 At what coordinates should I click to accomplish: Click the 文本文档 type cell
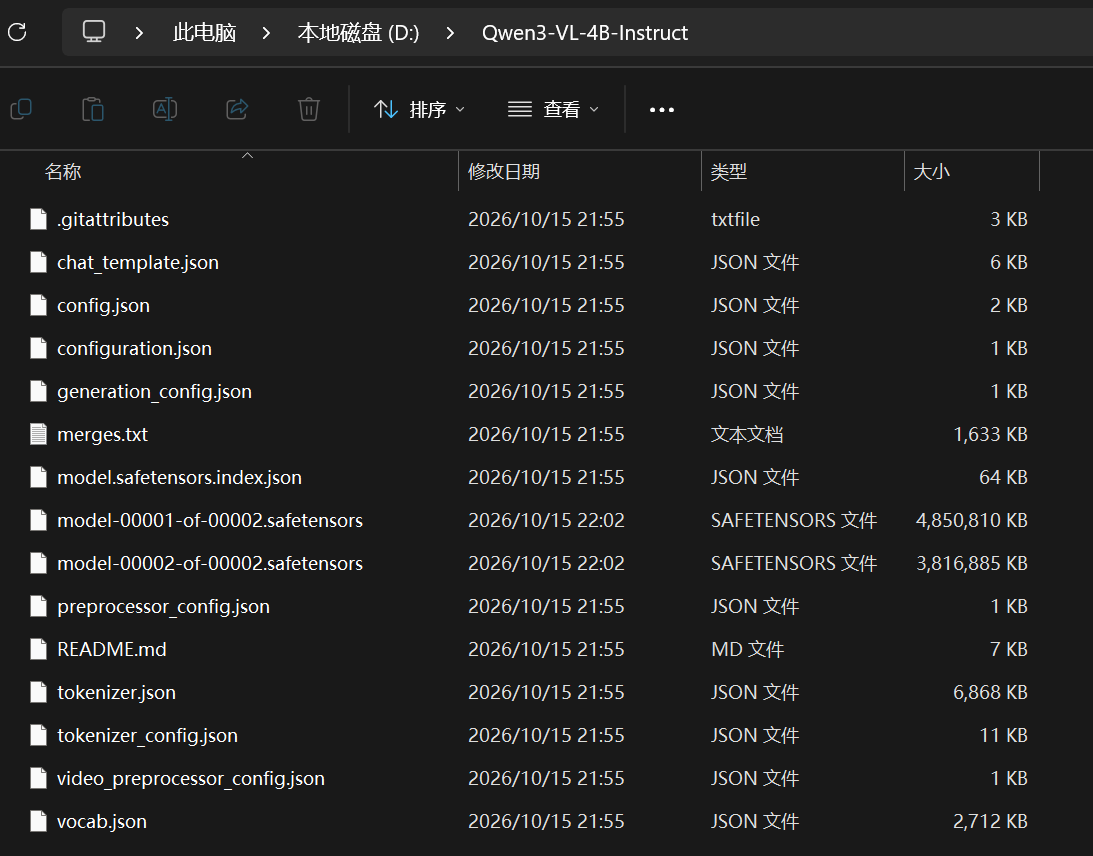[747, 434]
